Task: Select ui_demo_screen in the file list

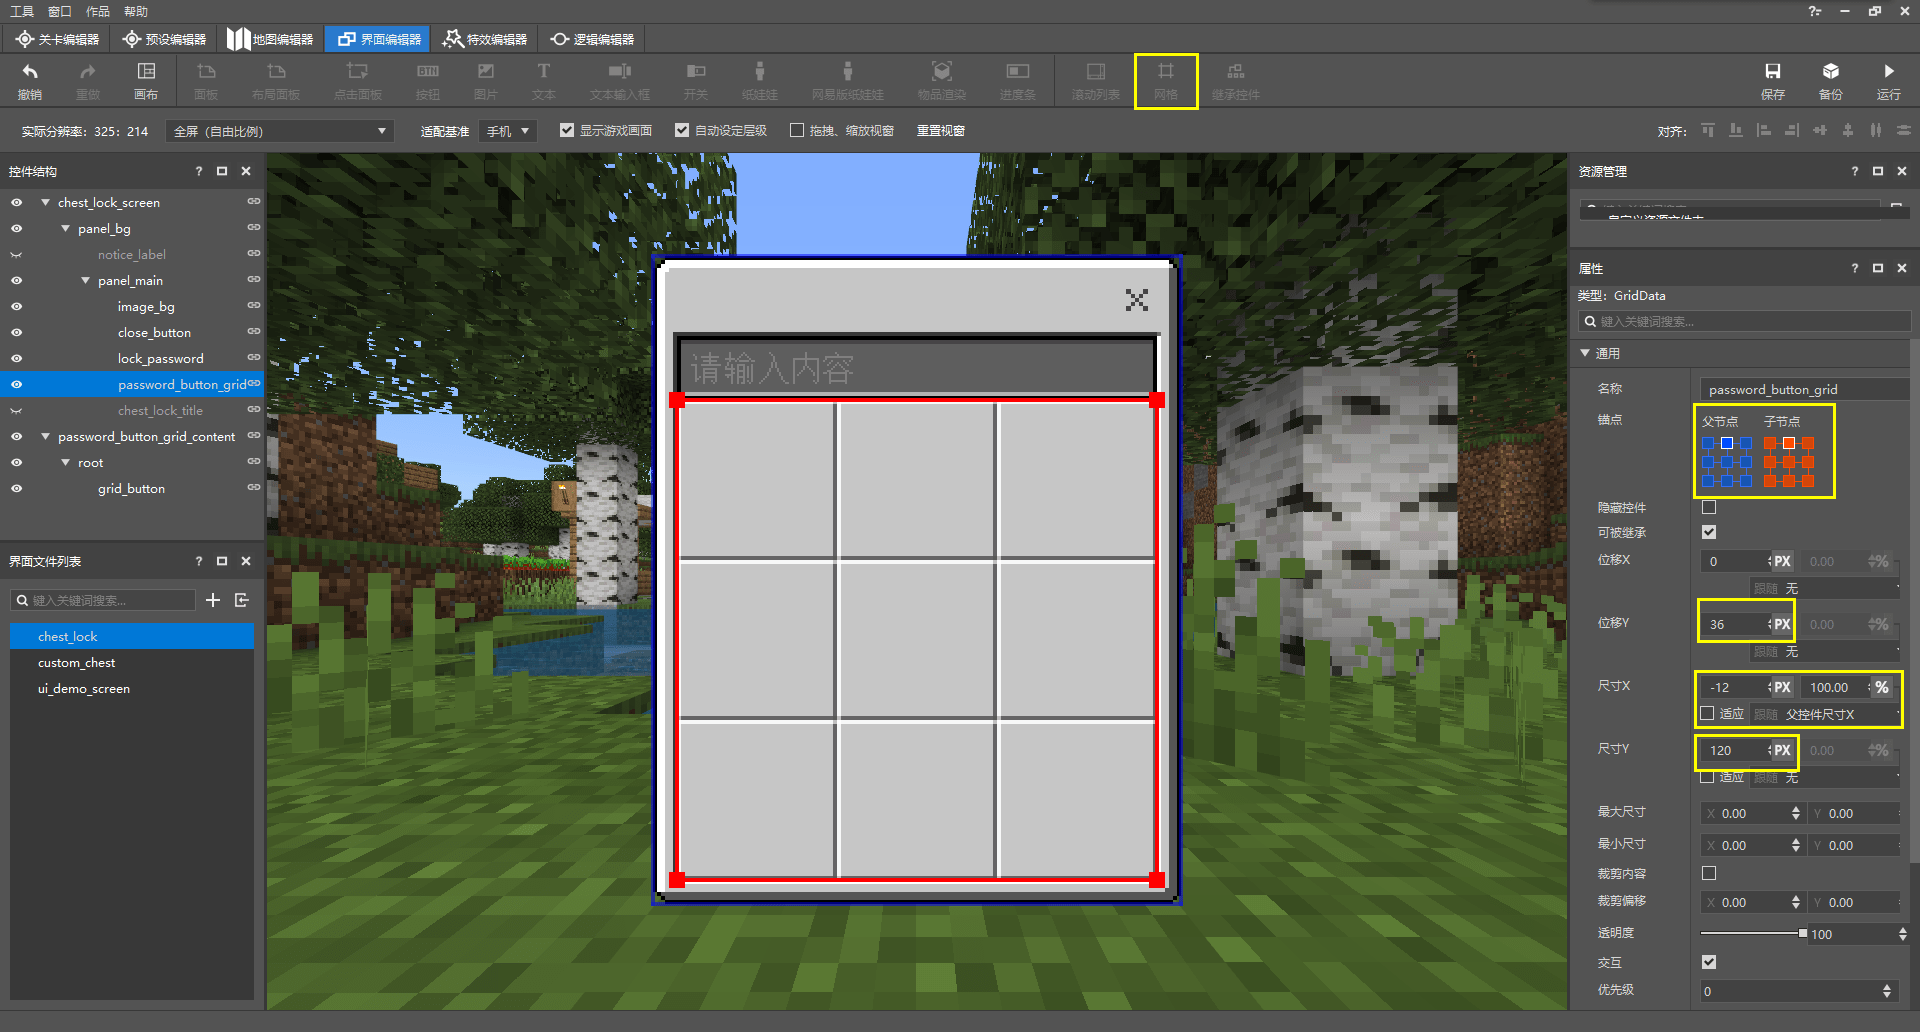Action: (x=132, y=689)
